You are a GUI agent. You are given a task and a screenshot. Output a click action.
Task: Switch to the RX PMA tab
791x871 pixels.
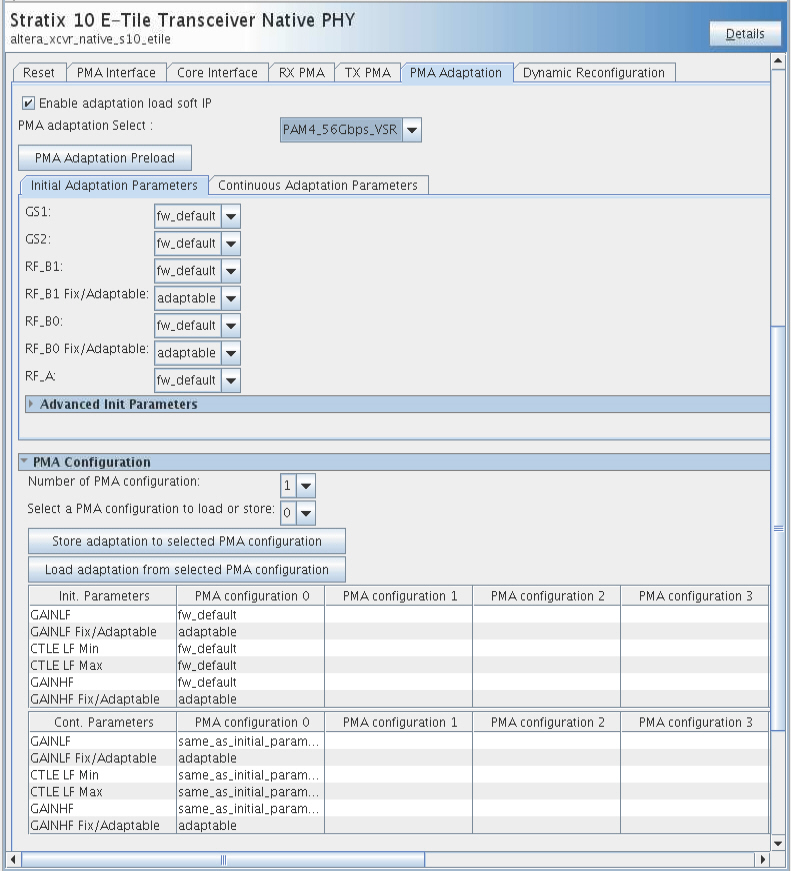point(302,73)
